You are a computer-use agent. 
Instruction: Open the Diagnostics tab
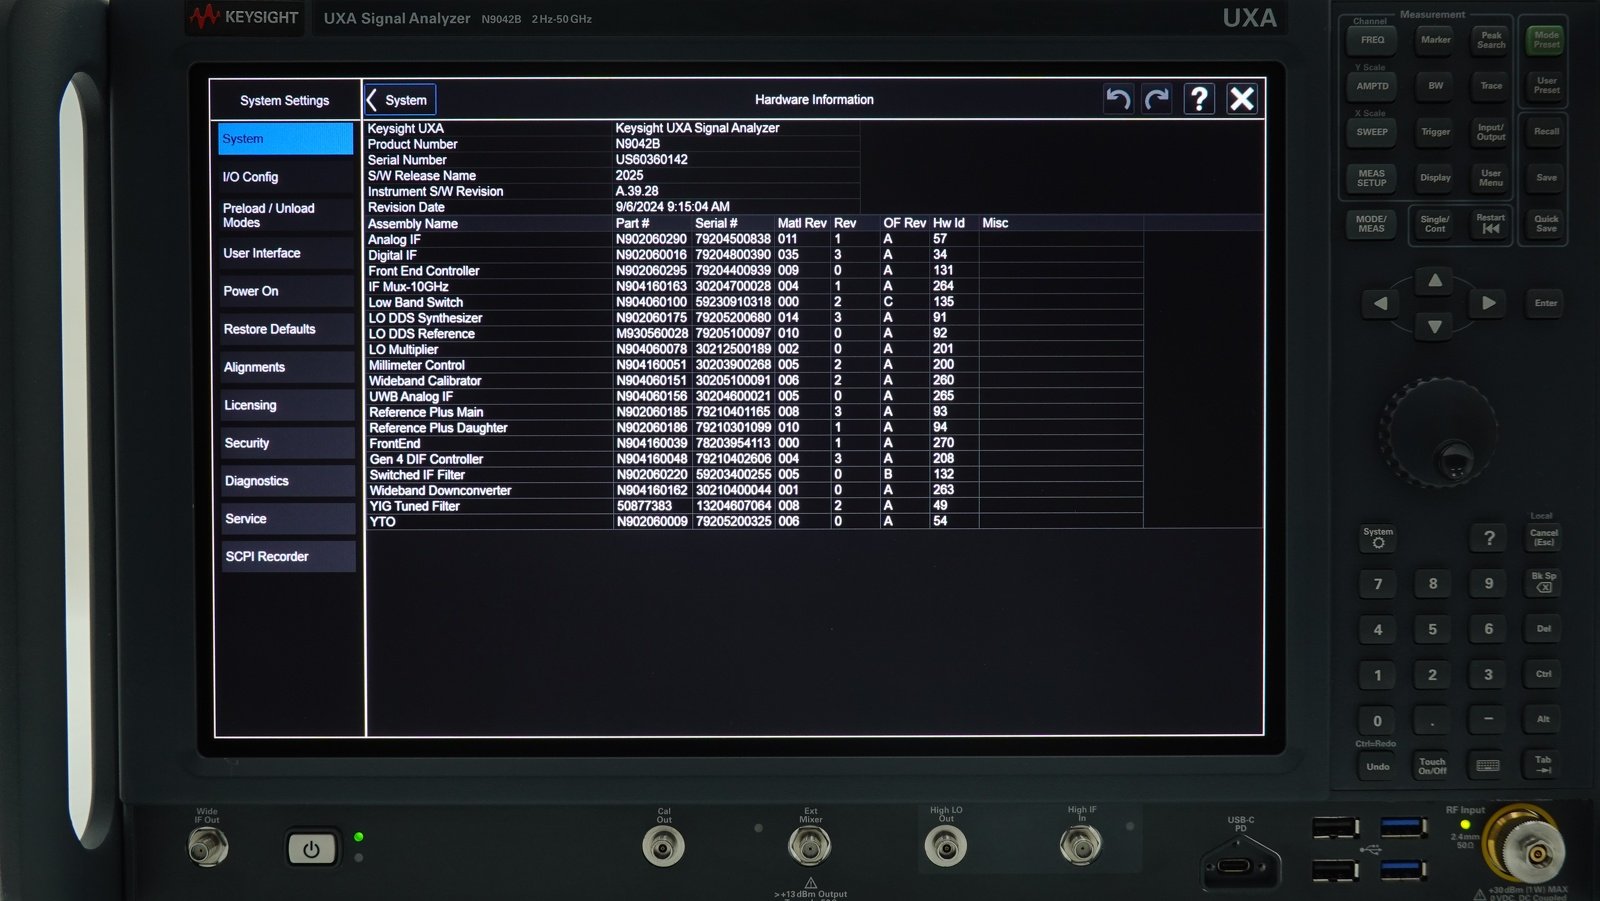(x=286, y=481)
